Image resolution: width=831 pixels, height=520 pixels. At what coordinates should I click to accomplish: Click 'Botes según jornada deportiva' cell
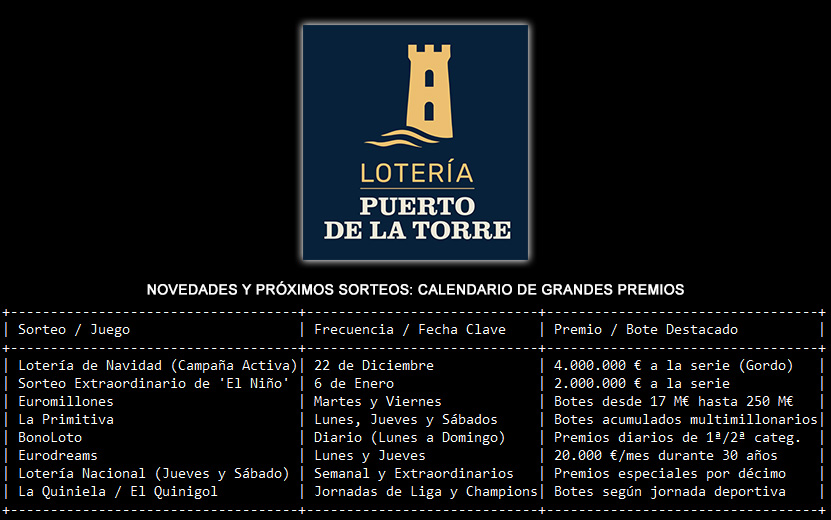tap(669, 492)
